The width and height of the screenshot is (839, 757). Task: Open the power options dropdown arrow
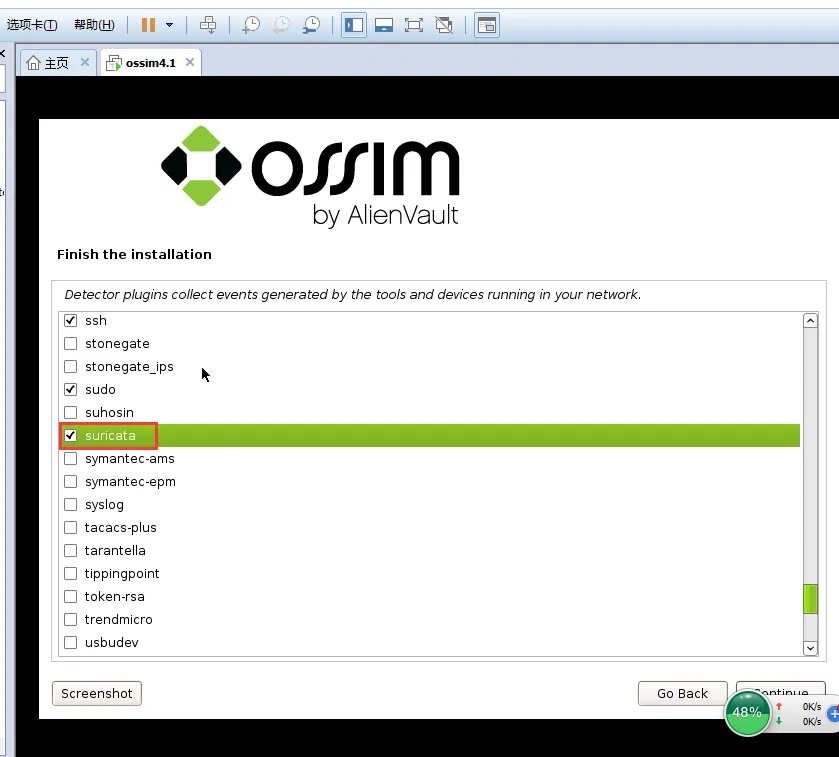point(170,25)
